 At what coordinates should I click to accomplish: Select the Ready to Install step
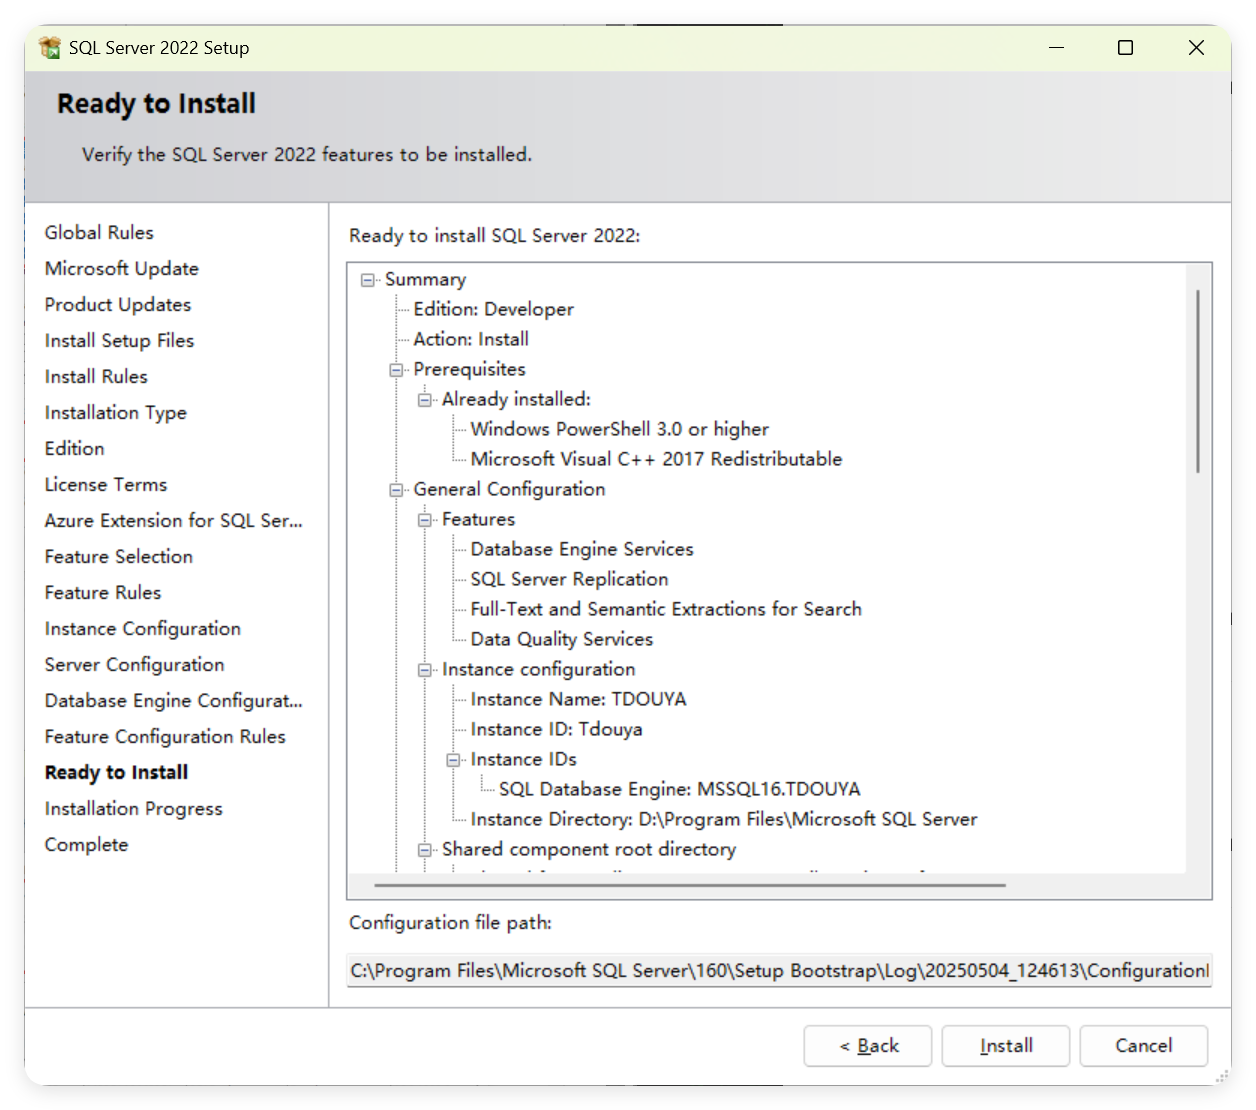coord(117,772)
